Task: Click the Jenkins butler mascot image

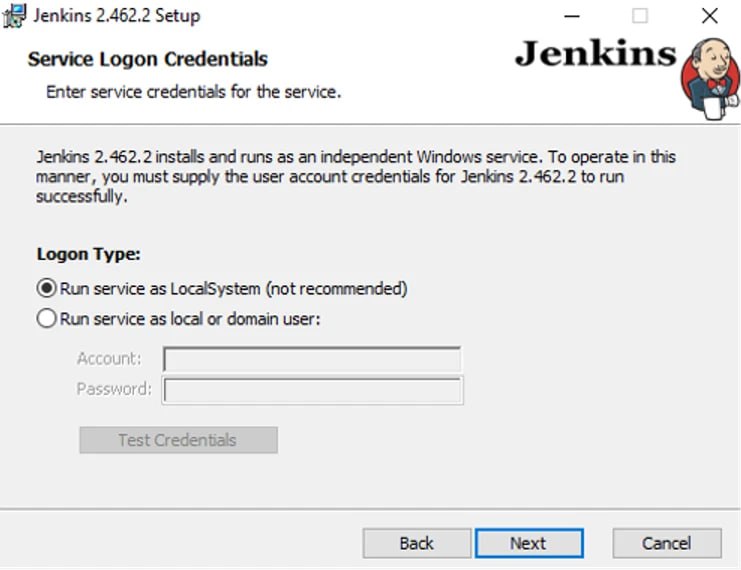Action: click(x=710, y=78)
